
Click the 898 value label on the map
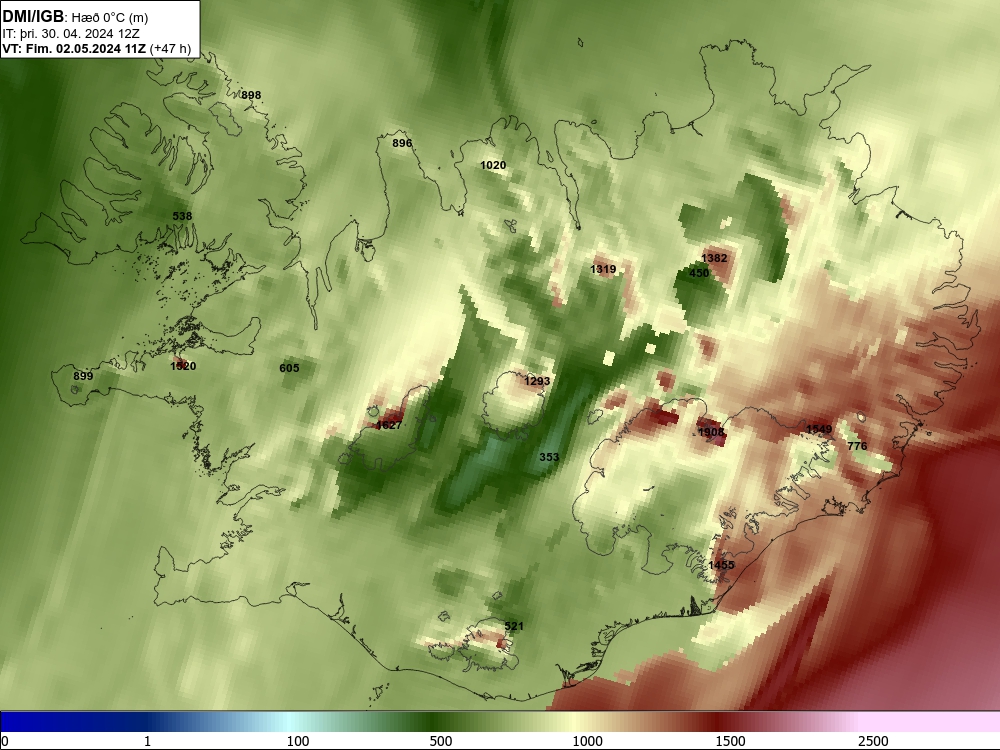pos(251,95)
